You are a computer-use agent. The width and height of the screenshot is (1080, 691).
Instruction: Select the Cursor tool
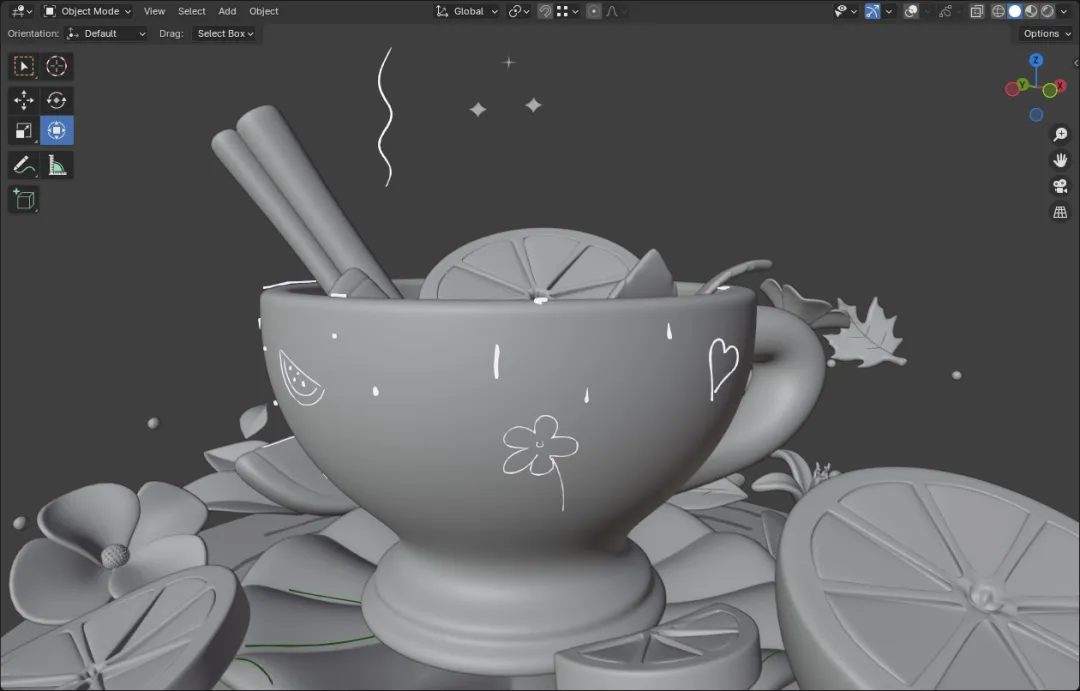click(x=56, y=66)
